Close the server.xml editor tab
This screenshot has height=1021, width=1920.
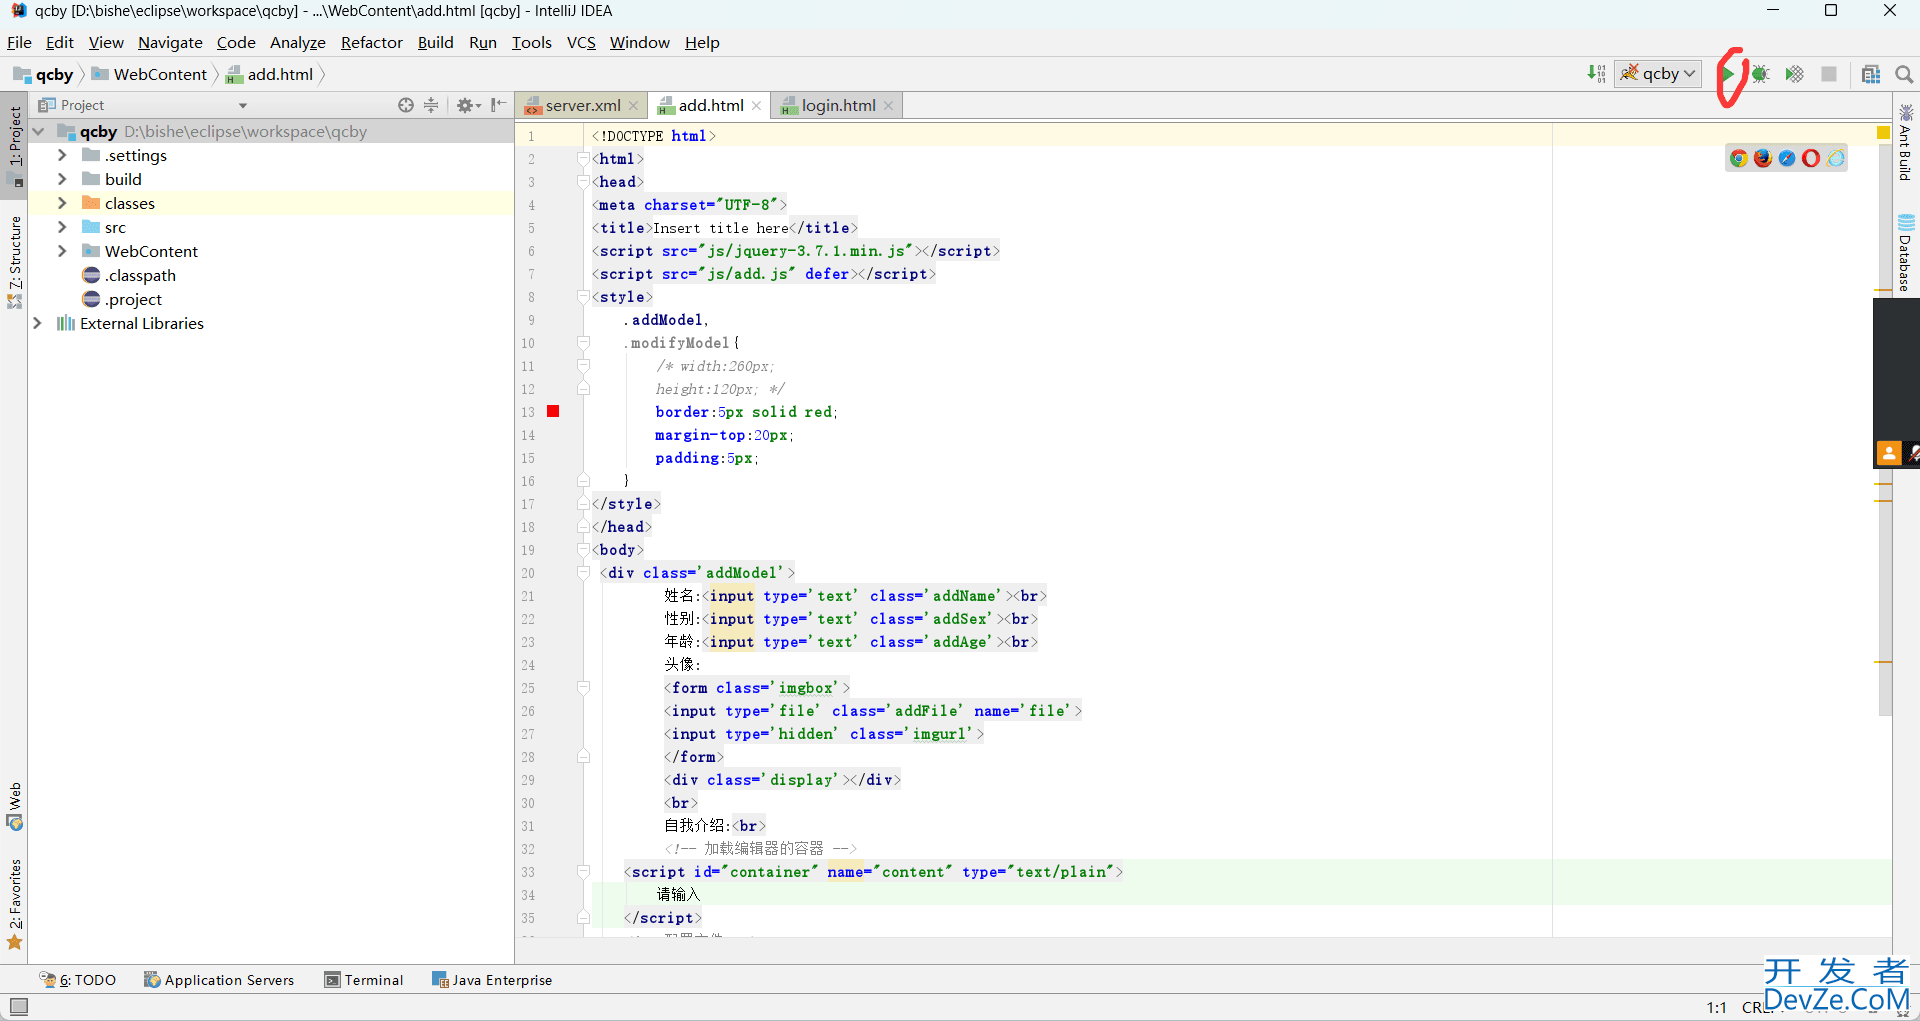coord(633,106)
